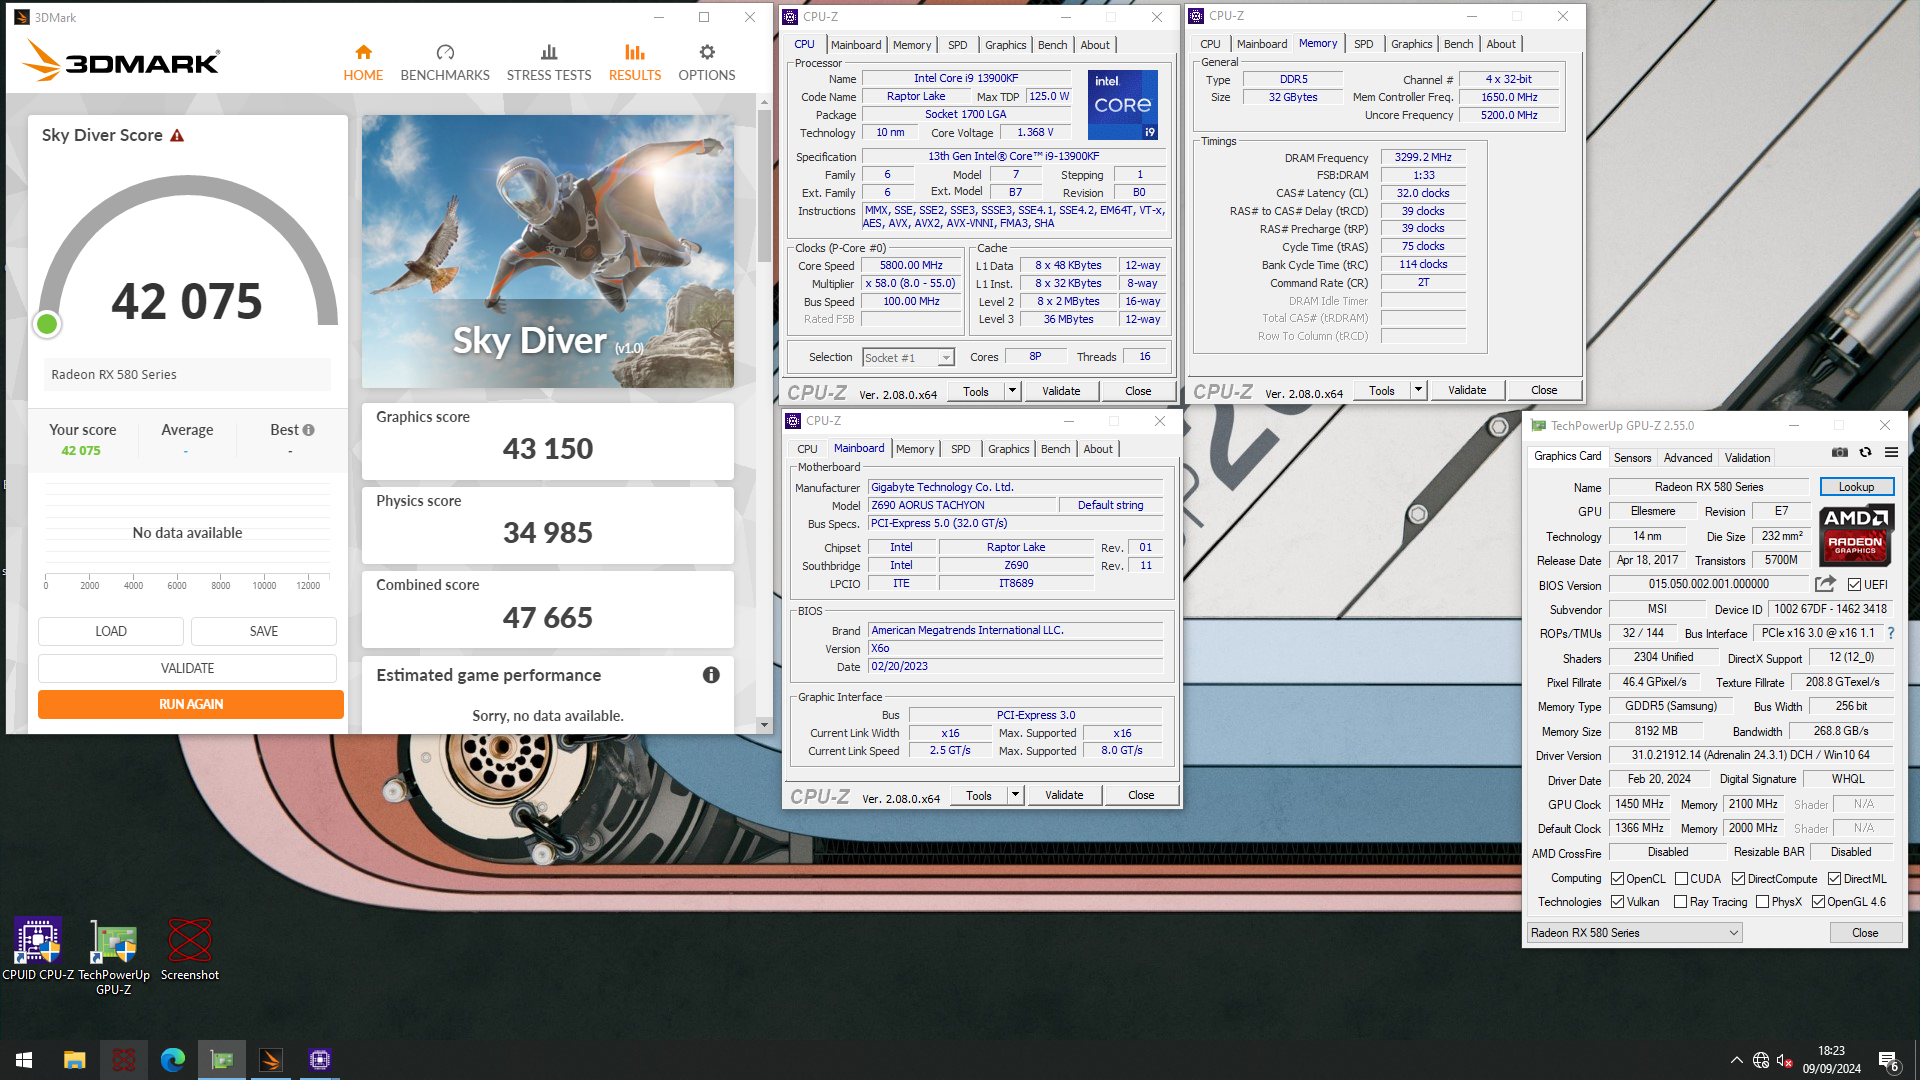Screen dimensions: 1920x1080
Task: Open File Explorer from taskbar
Action: (x=74, y=1060)
